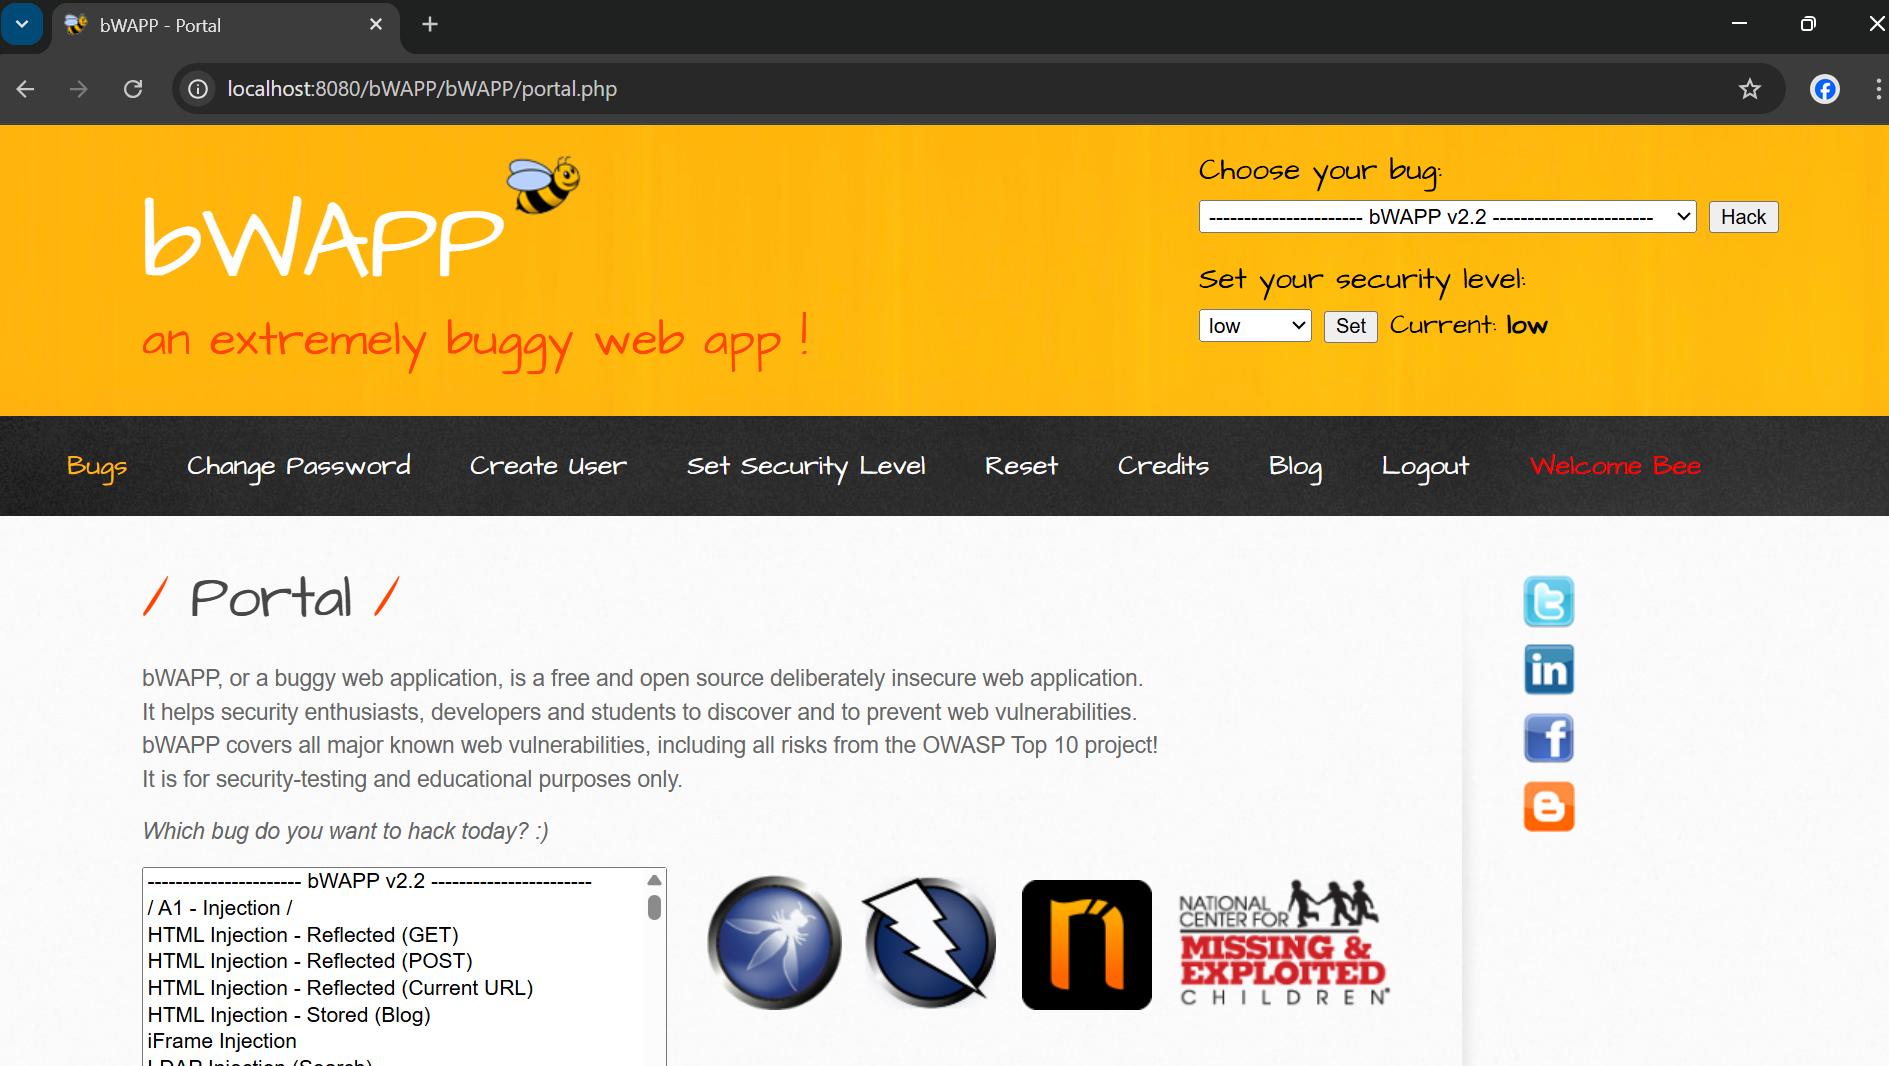The width and height of the screenshot is (1889, 1066).
Task: Open Facebook profile icon in browser toolbar
Action: click(1824, 89)
